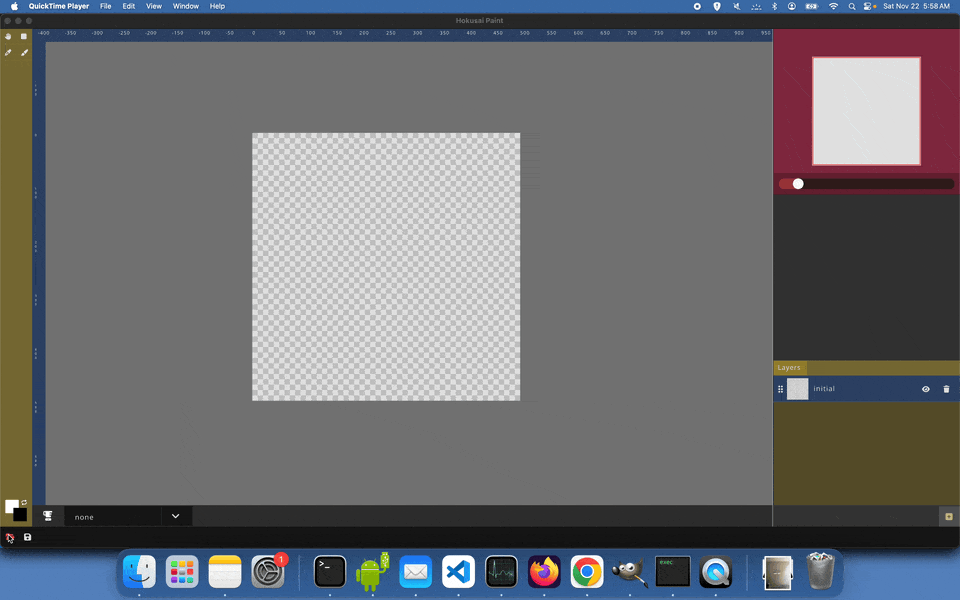Open the Window menu
Screen dimensions: 960x600
click(x=185, y=6)
